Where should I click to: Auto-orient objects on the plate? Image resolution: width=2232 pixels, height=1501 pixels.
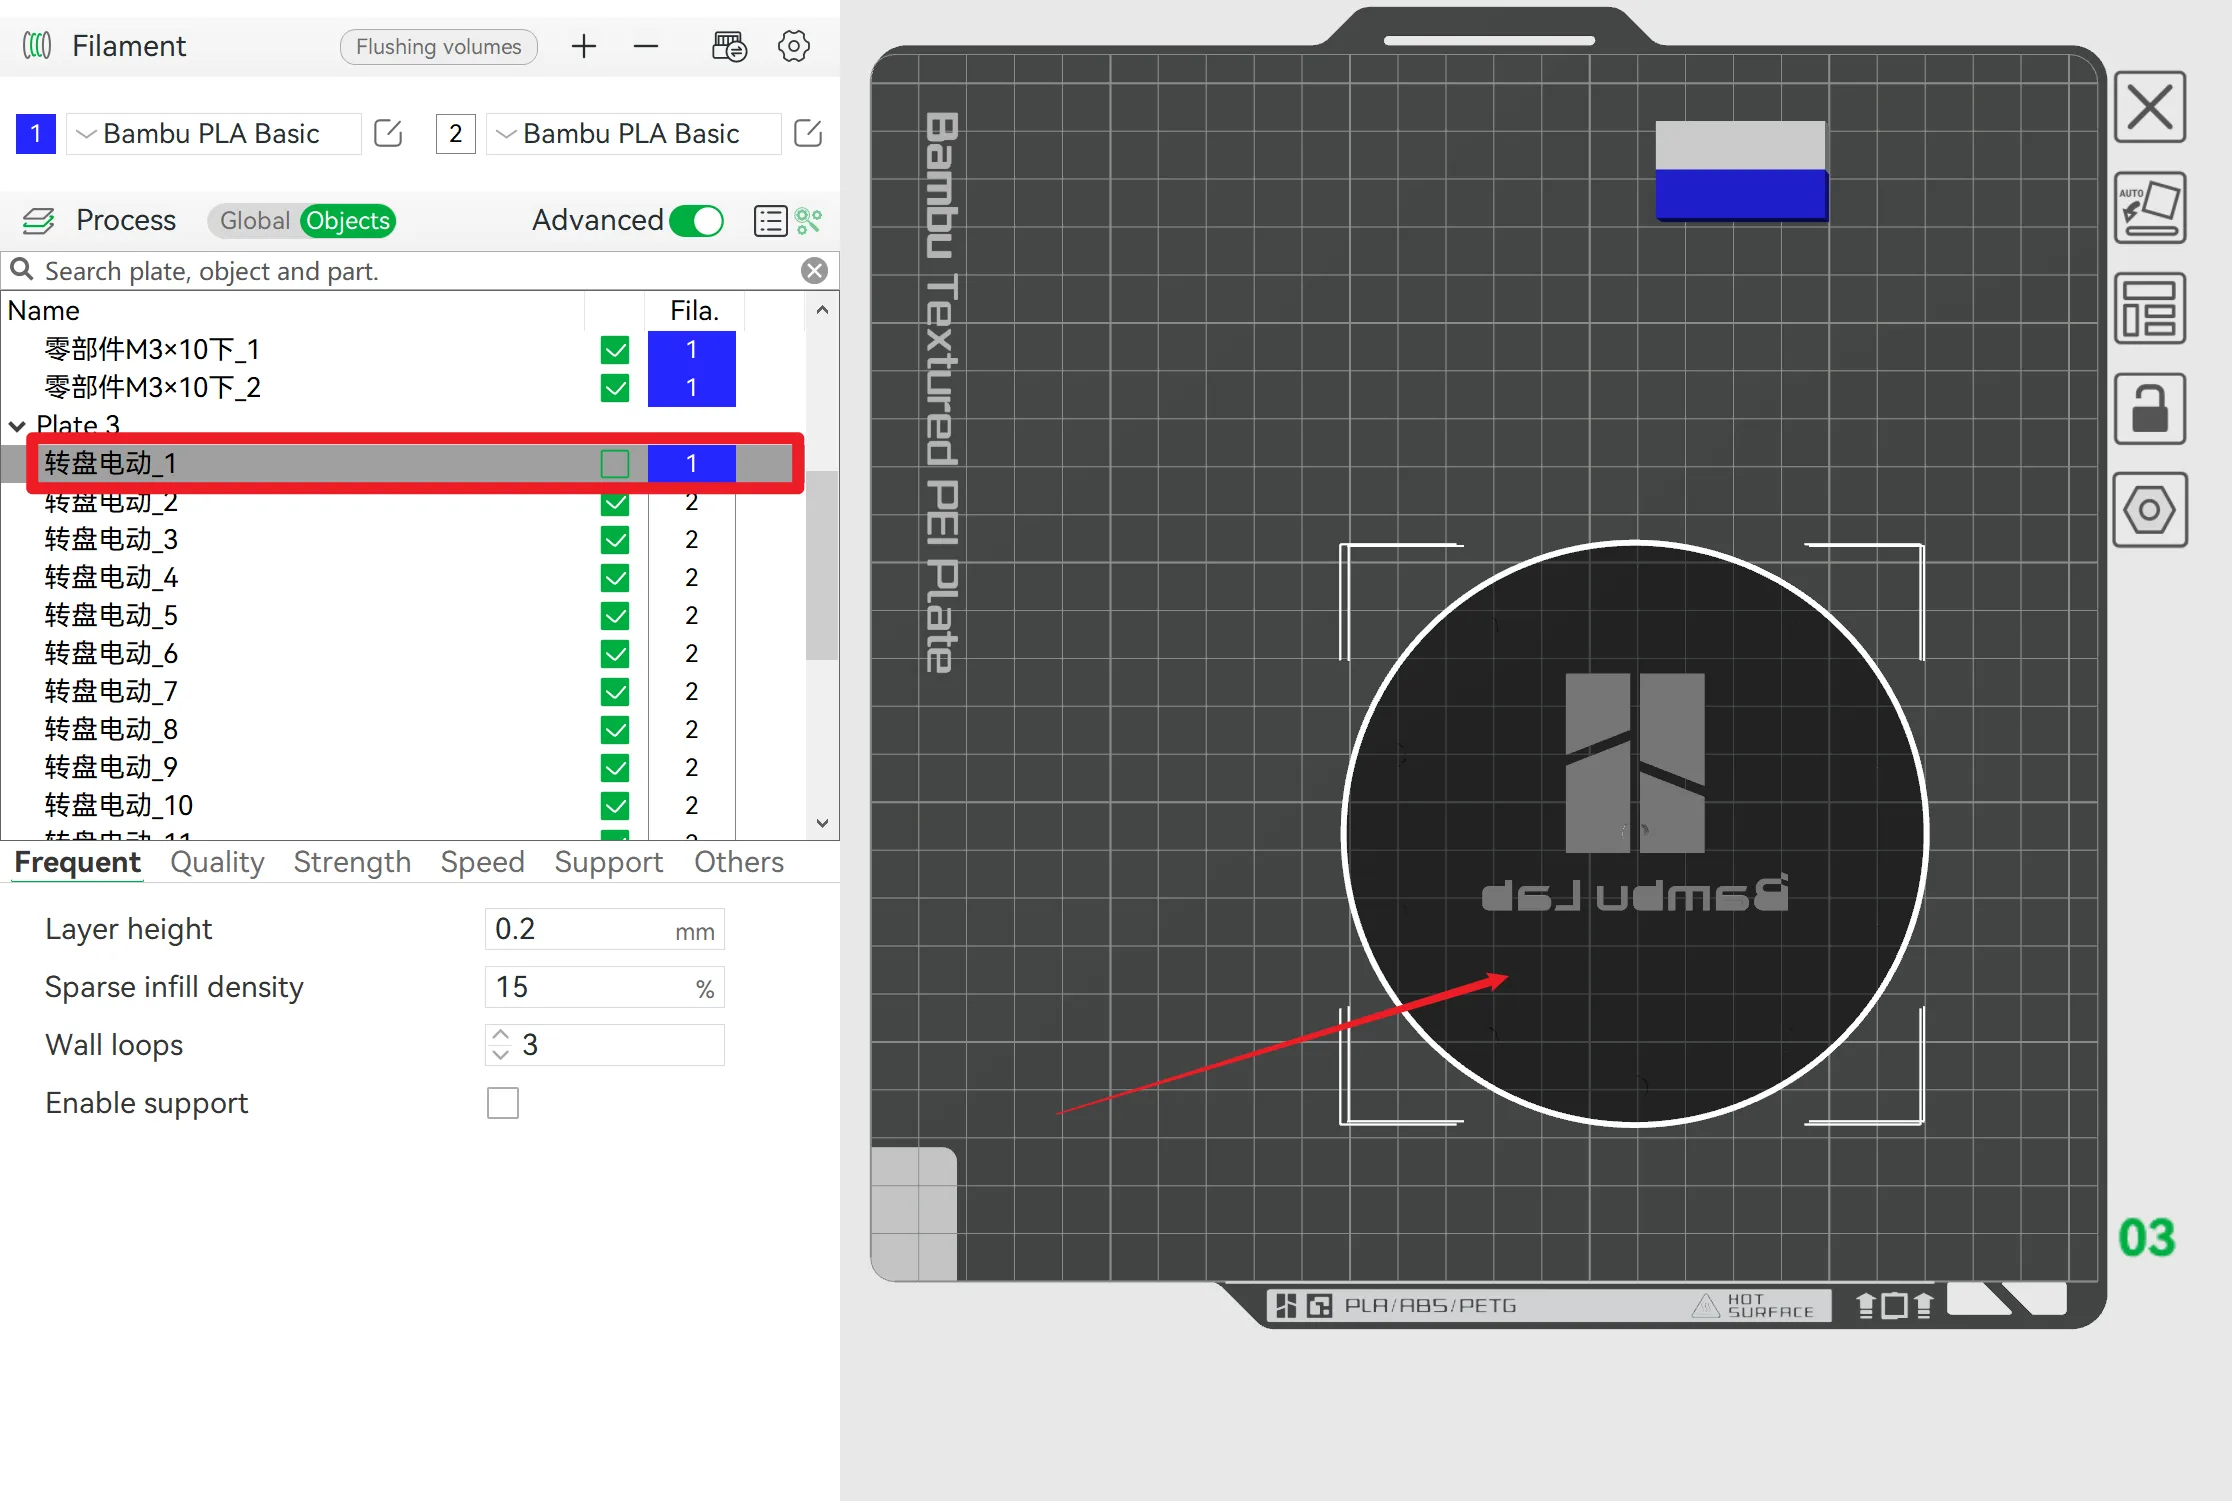(2150, 208)
